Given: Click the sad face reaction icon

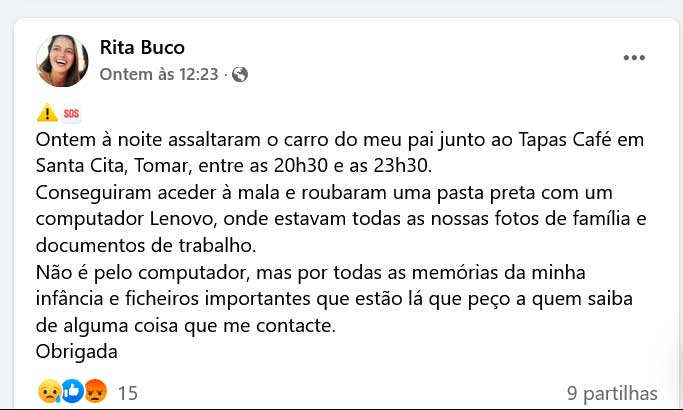Looking at the screenshot, I should [48, 392].
